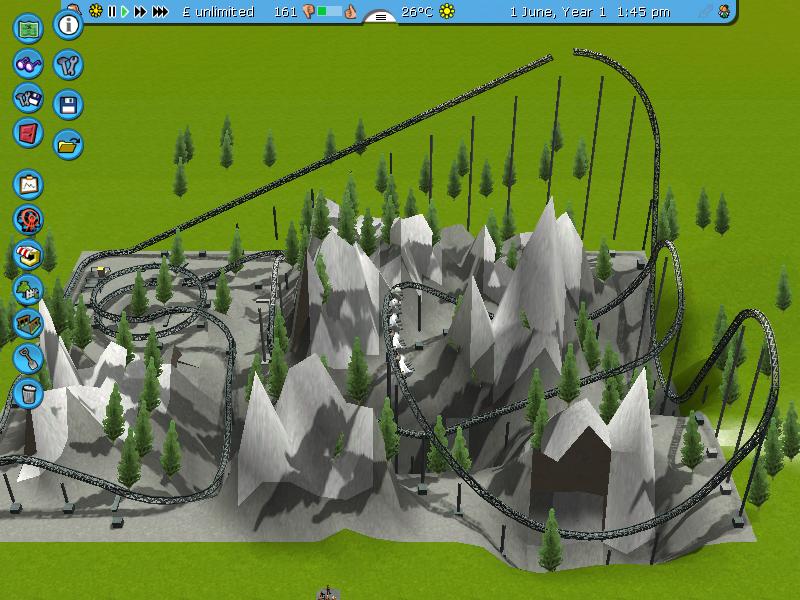Click the '1:45 pm' time display
800x600 pixels.
[643, 12]
